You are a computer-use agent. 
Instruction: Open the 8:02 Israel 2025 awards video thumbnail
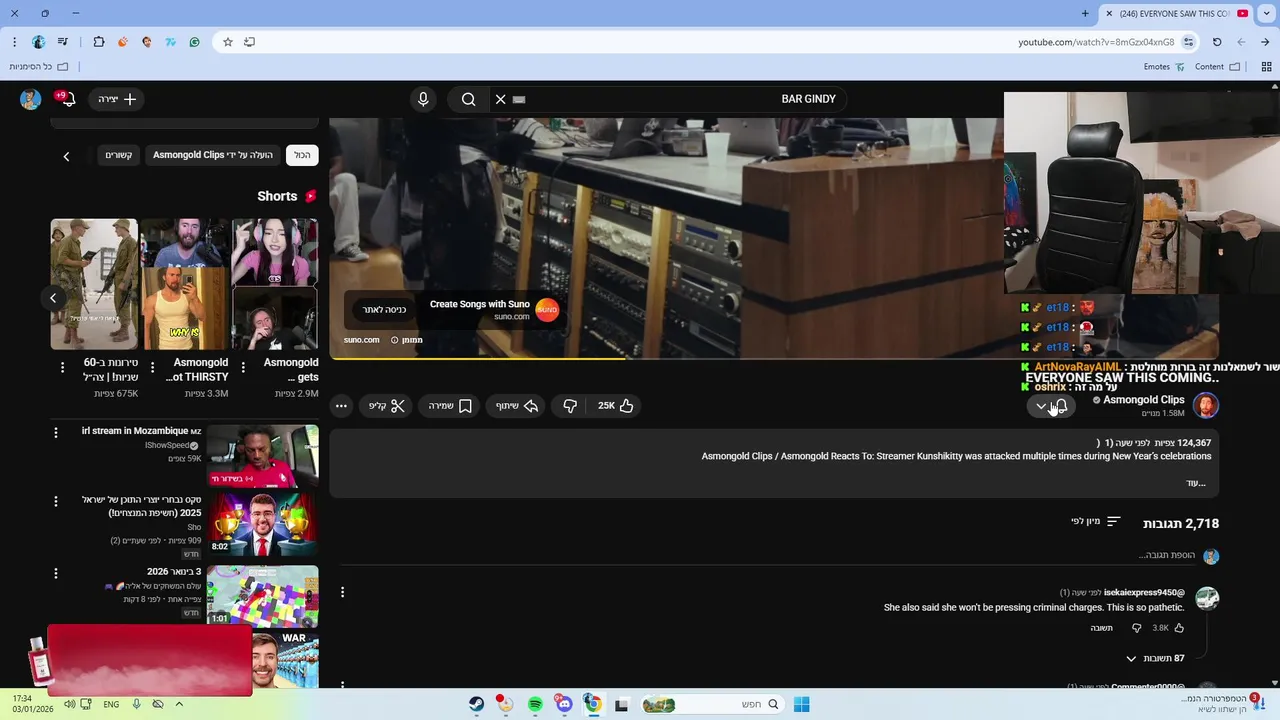(x=262, y=525)
